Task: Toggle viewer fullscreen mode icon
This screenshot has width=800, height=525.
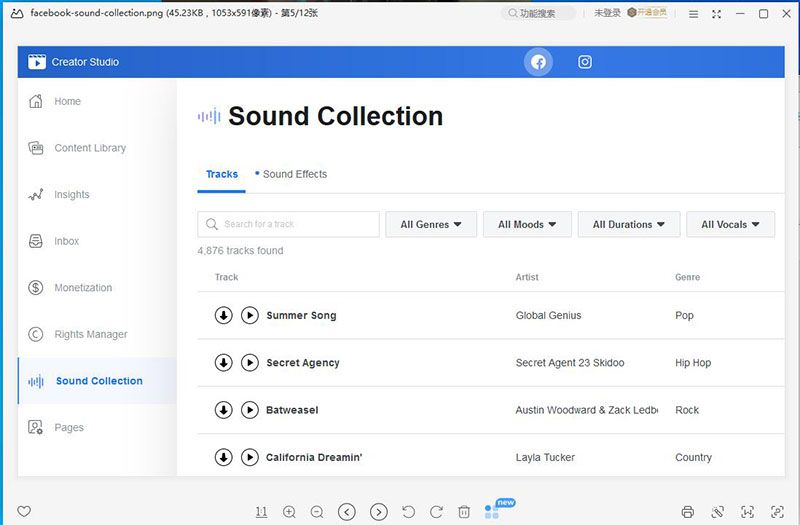Action: pyautogui.click(x=717, y=14)
